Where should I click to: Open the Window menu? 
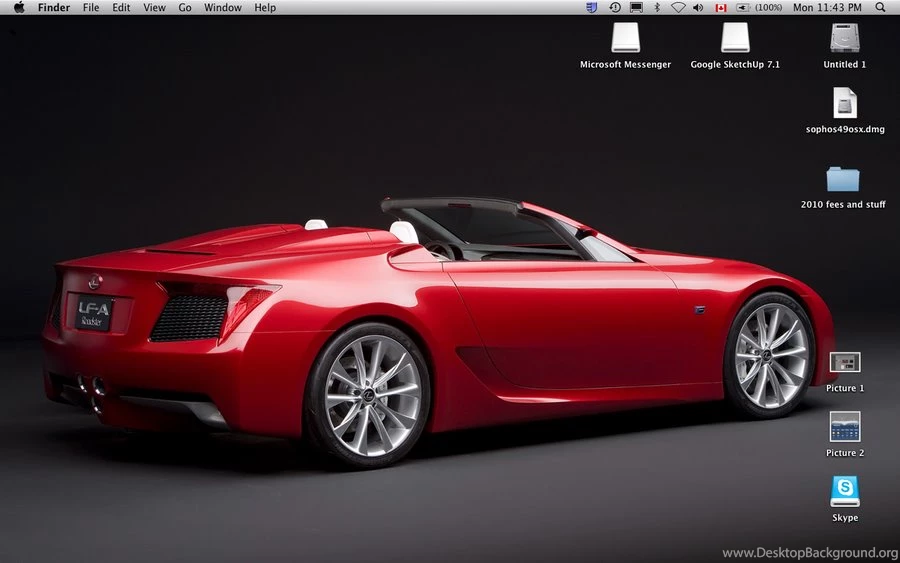223,7
